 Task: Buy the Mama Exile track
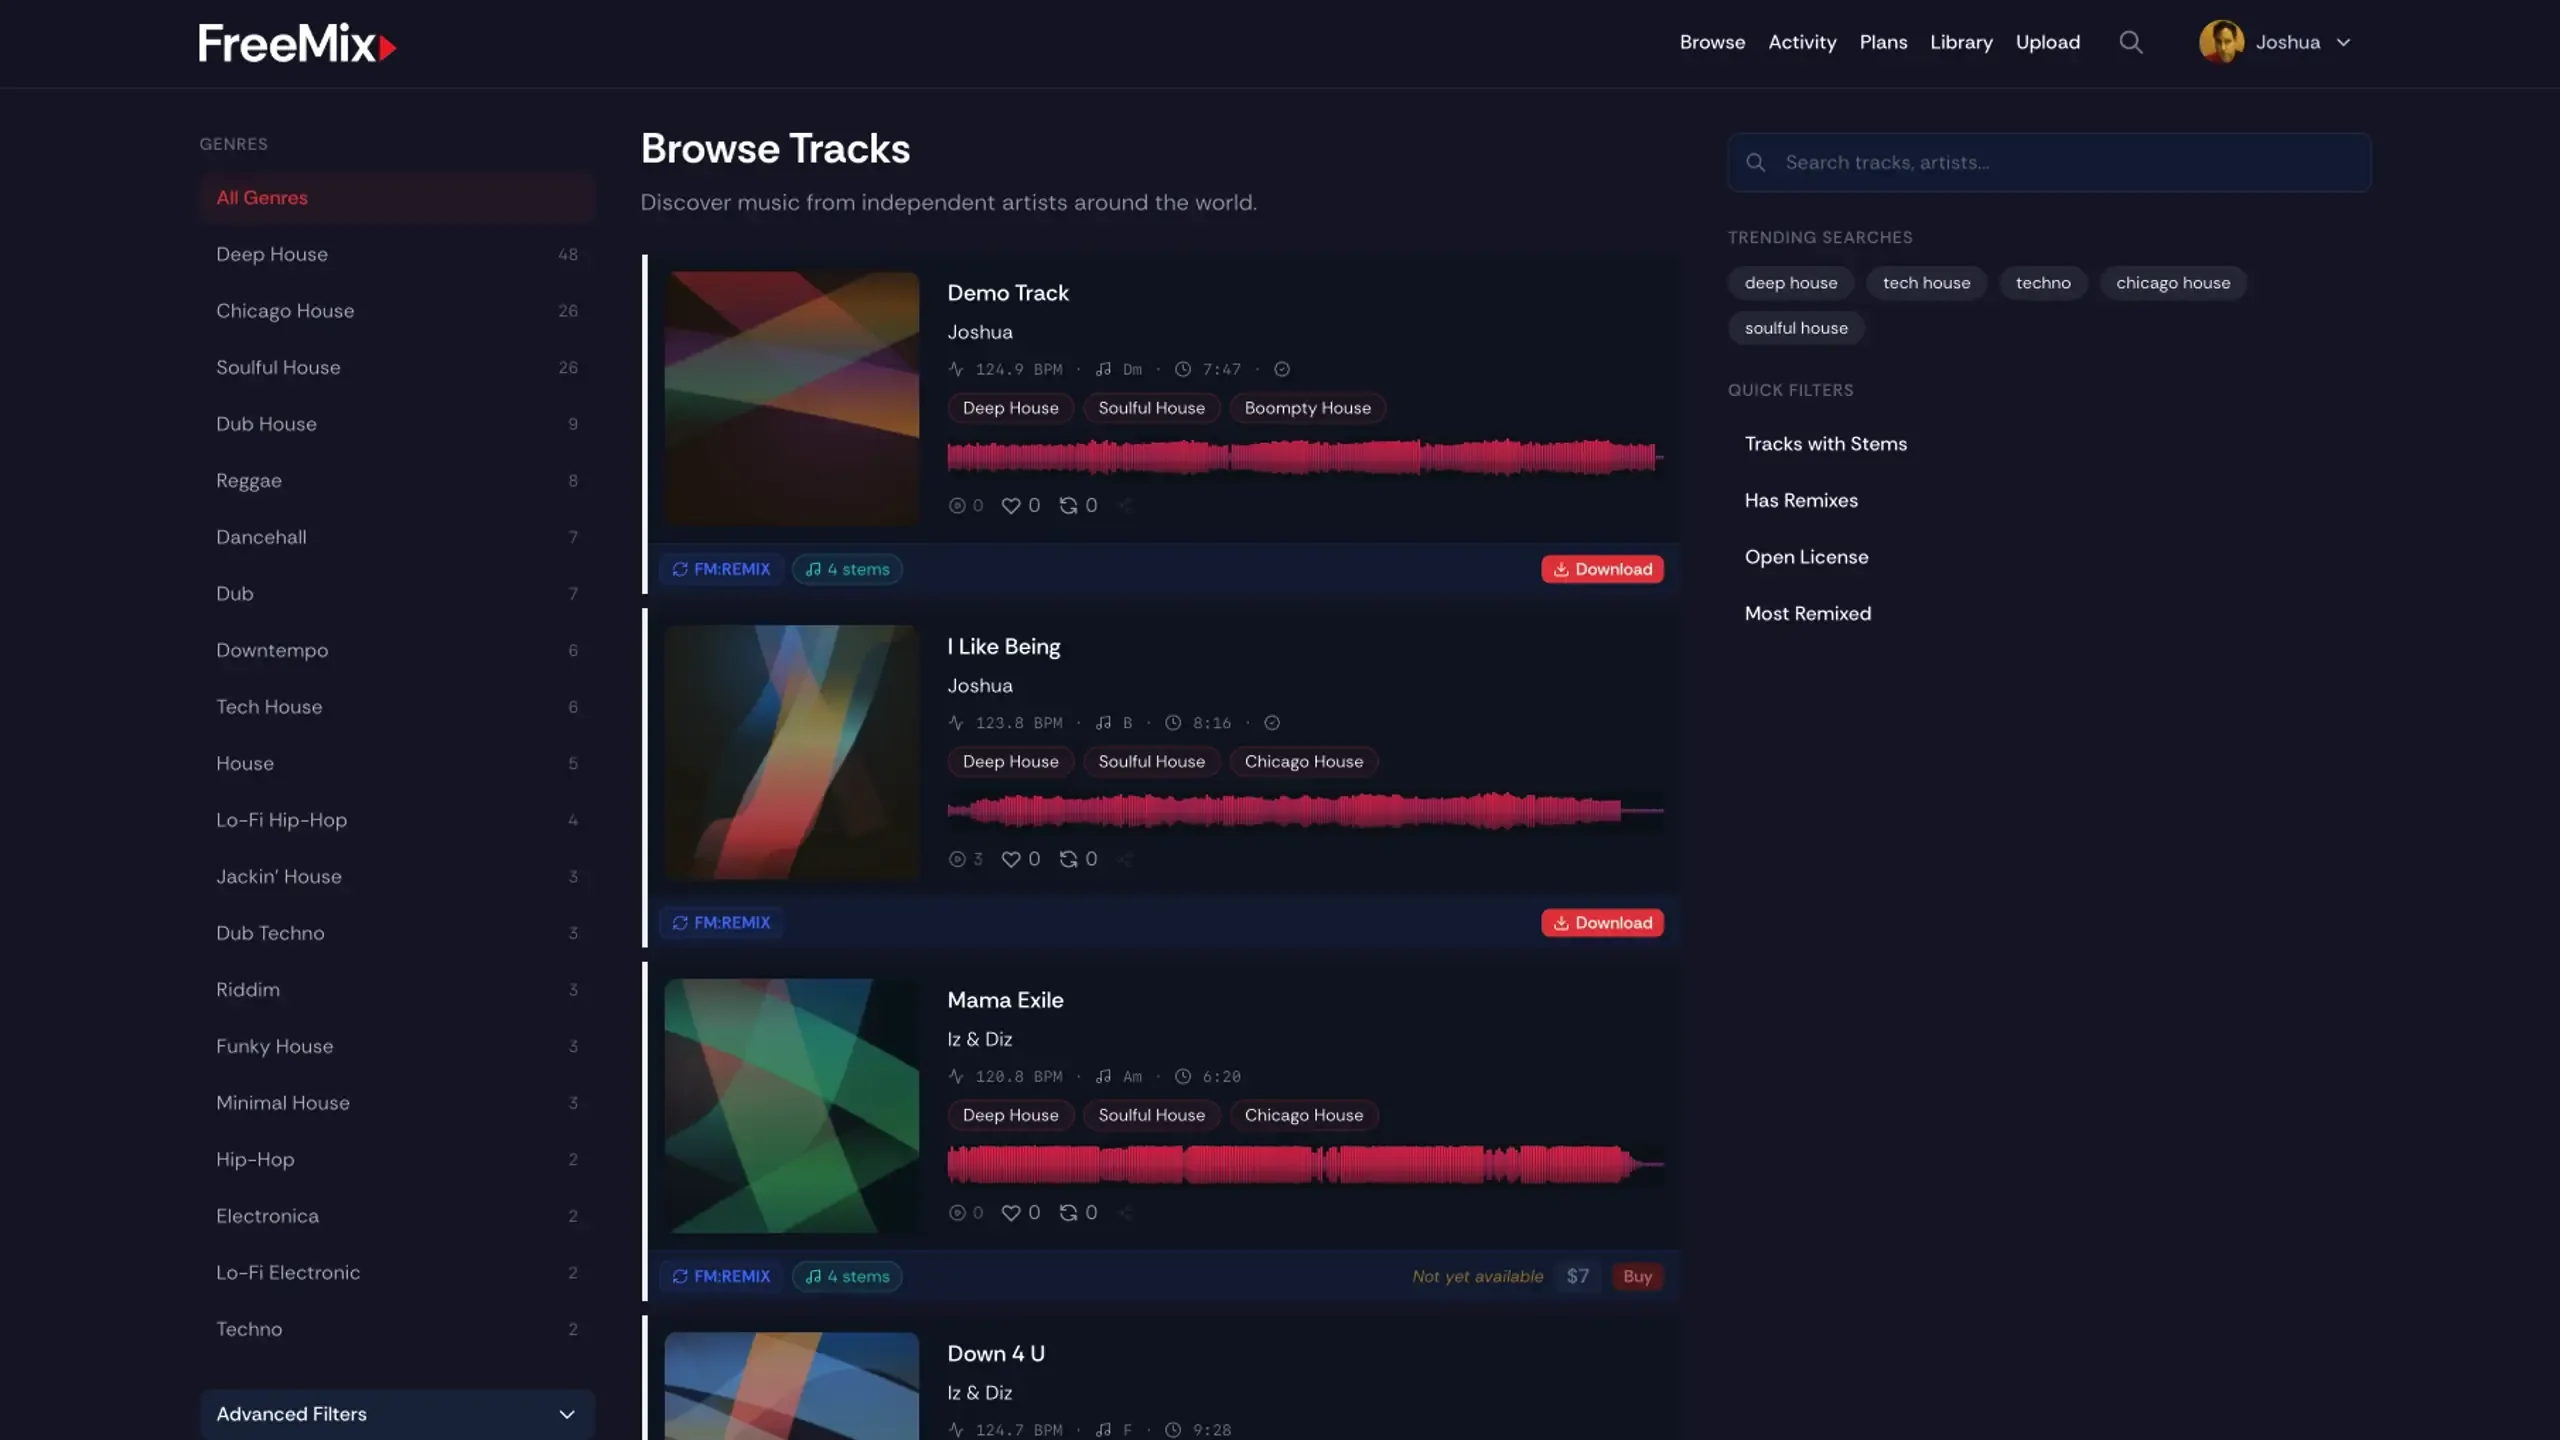1637,1276
